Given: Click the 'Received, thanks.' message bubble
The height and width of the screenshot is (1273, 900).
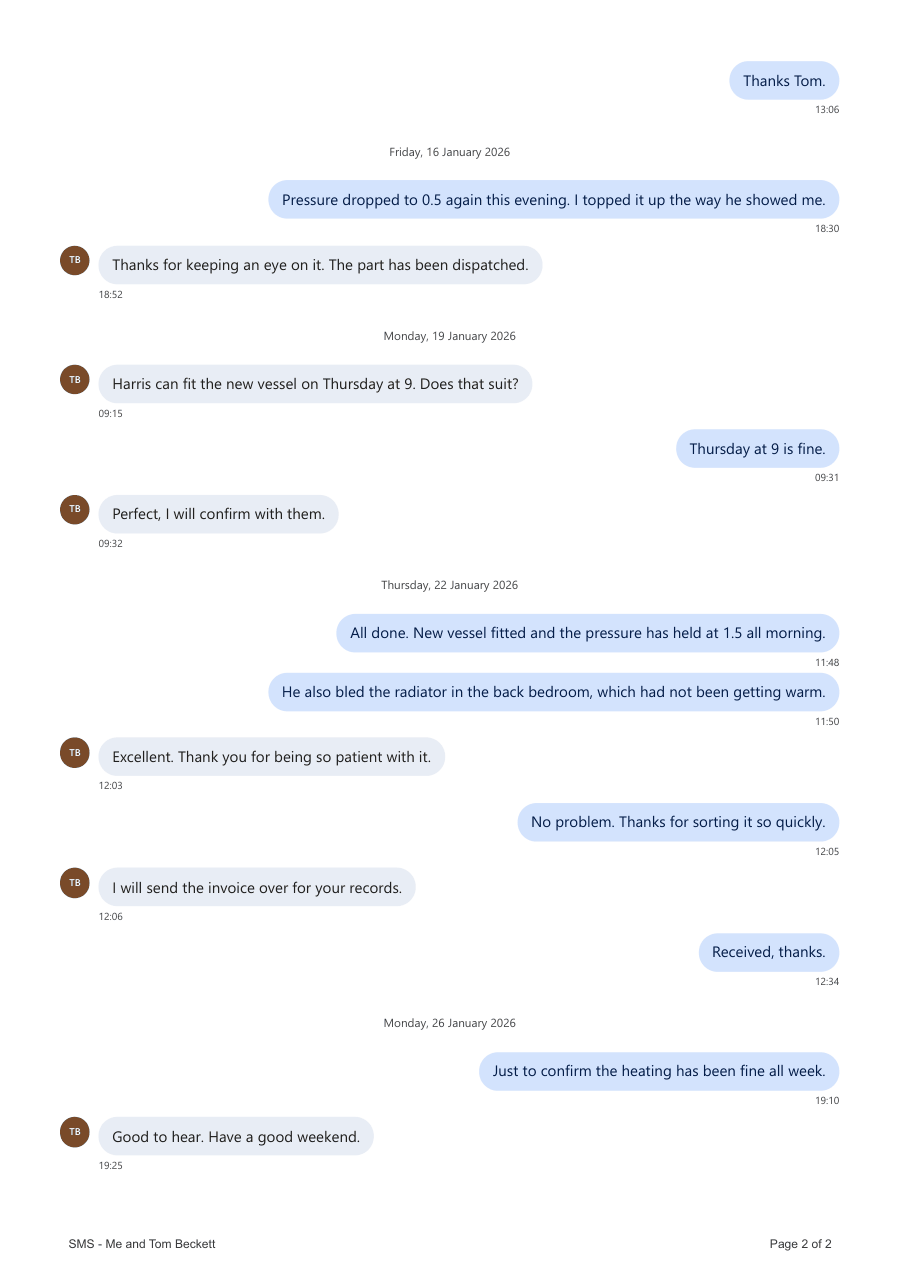Looking at the screenshot, I should 768,952.
